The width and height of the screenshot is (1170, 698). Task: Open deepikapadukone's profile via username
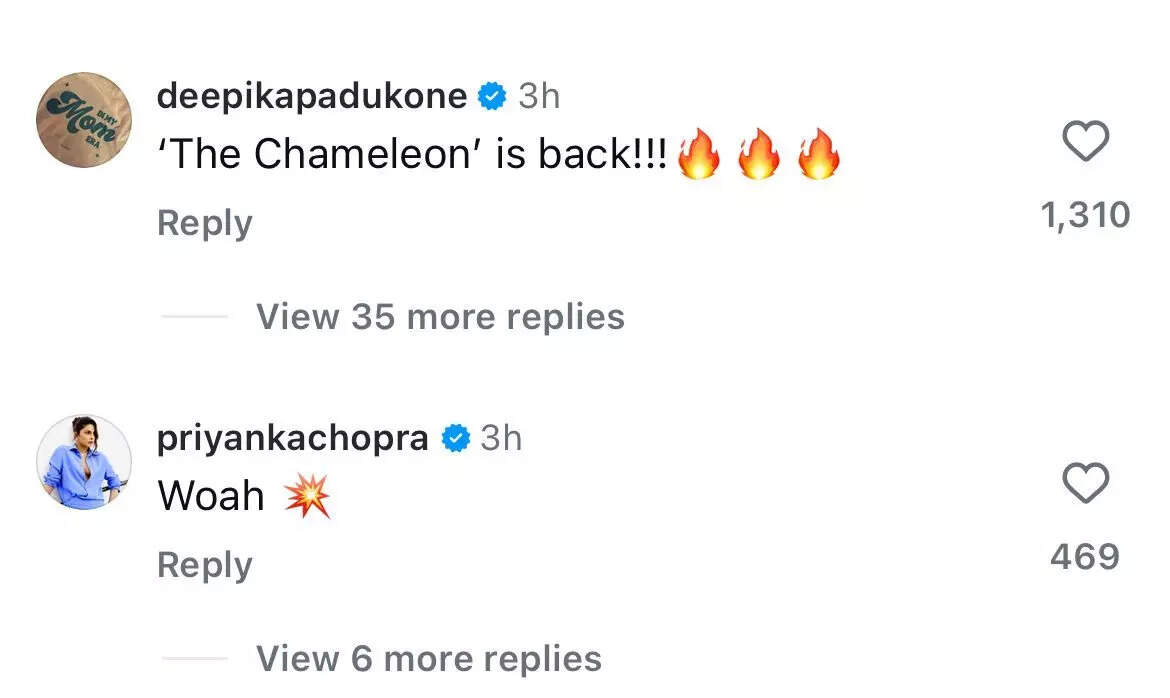tap(310, 95)
